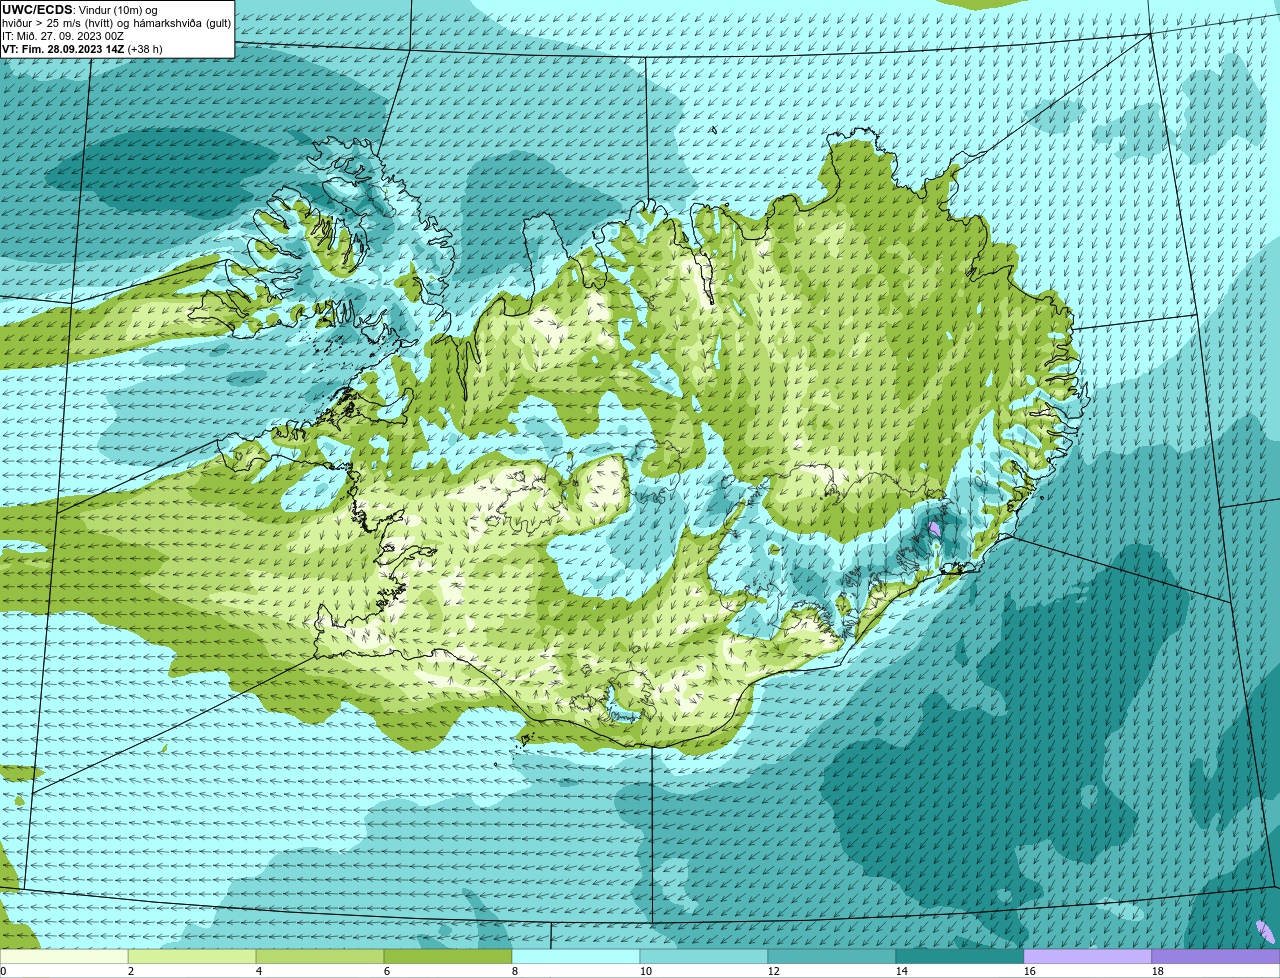
Task: Click the "12" label on the colour scale
Action: tap(774, 971)
